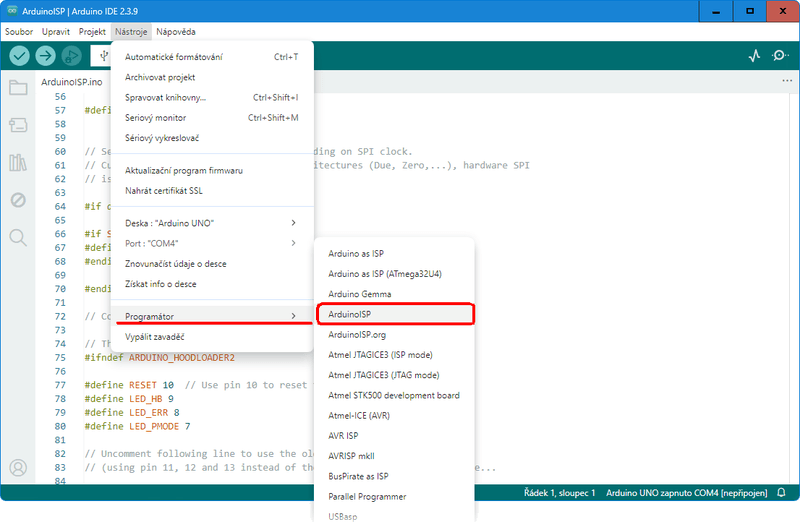Open the Boards Manager sidebar icon

(x=18, y=125)
